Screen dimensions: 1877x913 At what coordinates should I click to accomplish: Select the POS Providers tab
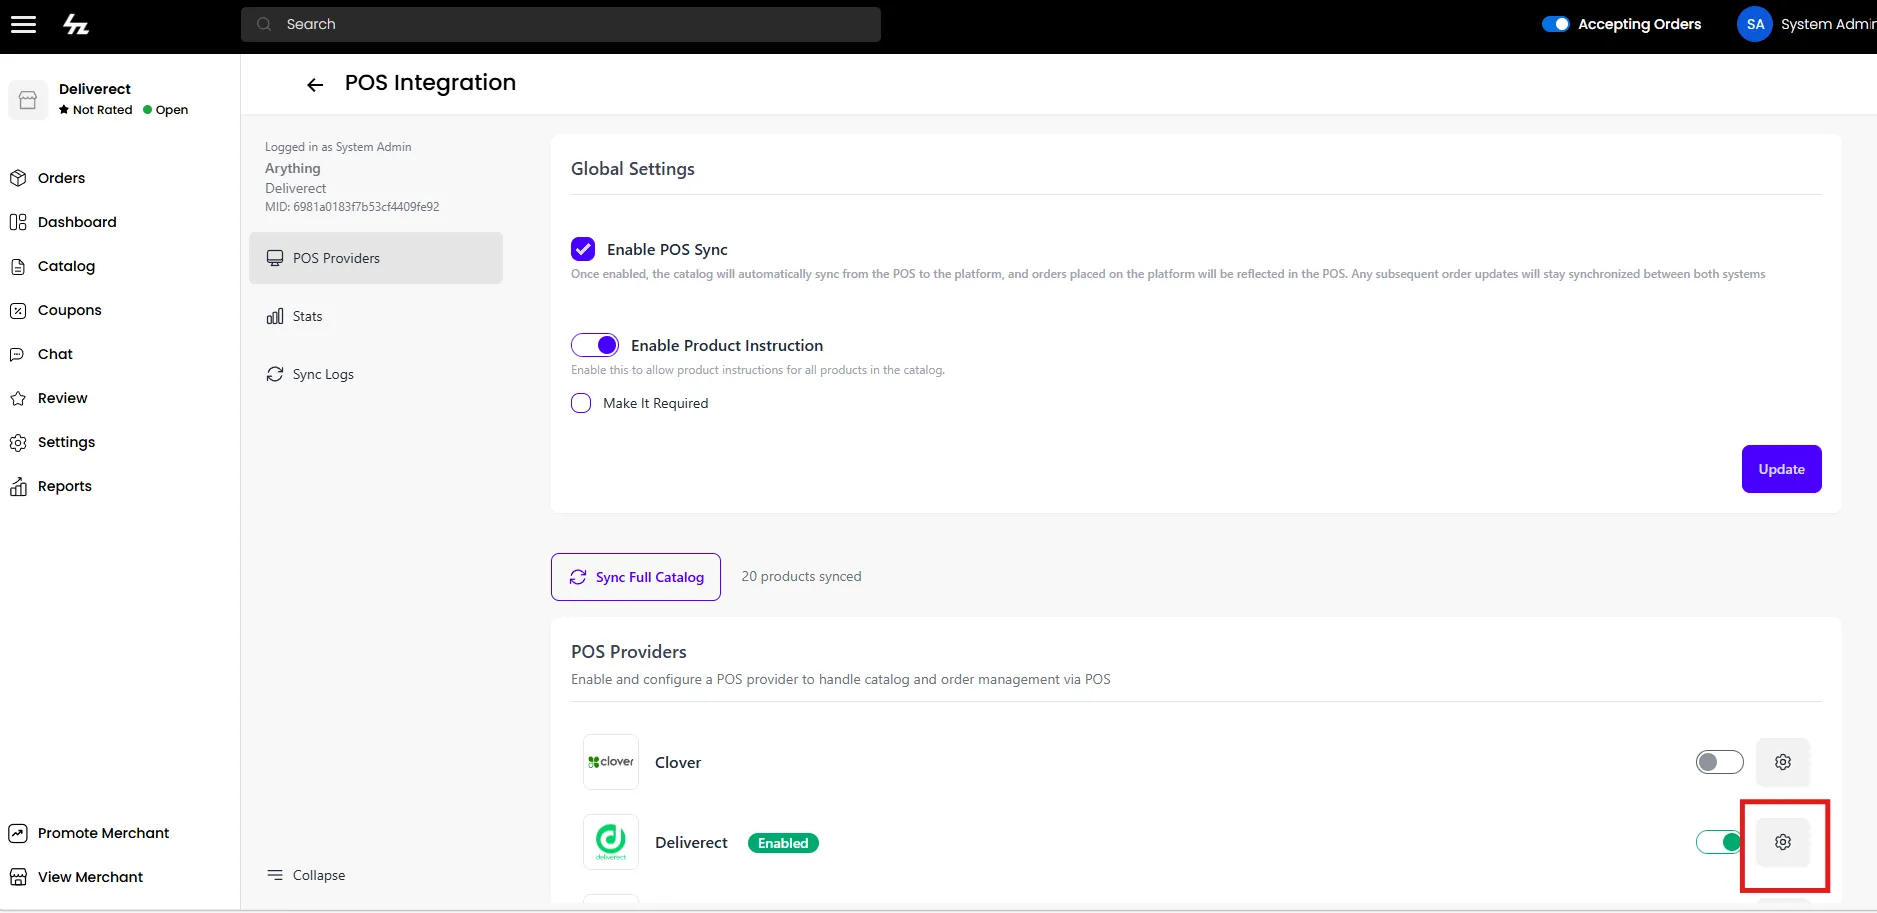[x=376, y=258]
